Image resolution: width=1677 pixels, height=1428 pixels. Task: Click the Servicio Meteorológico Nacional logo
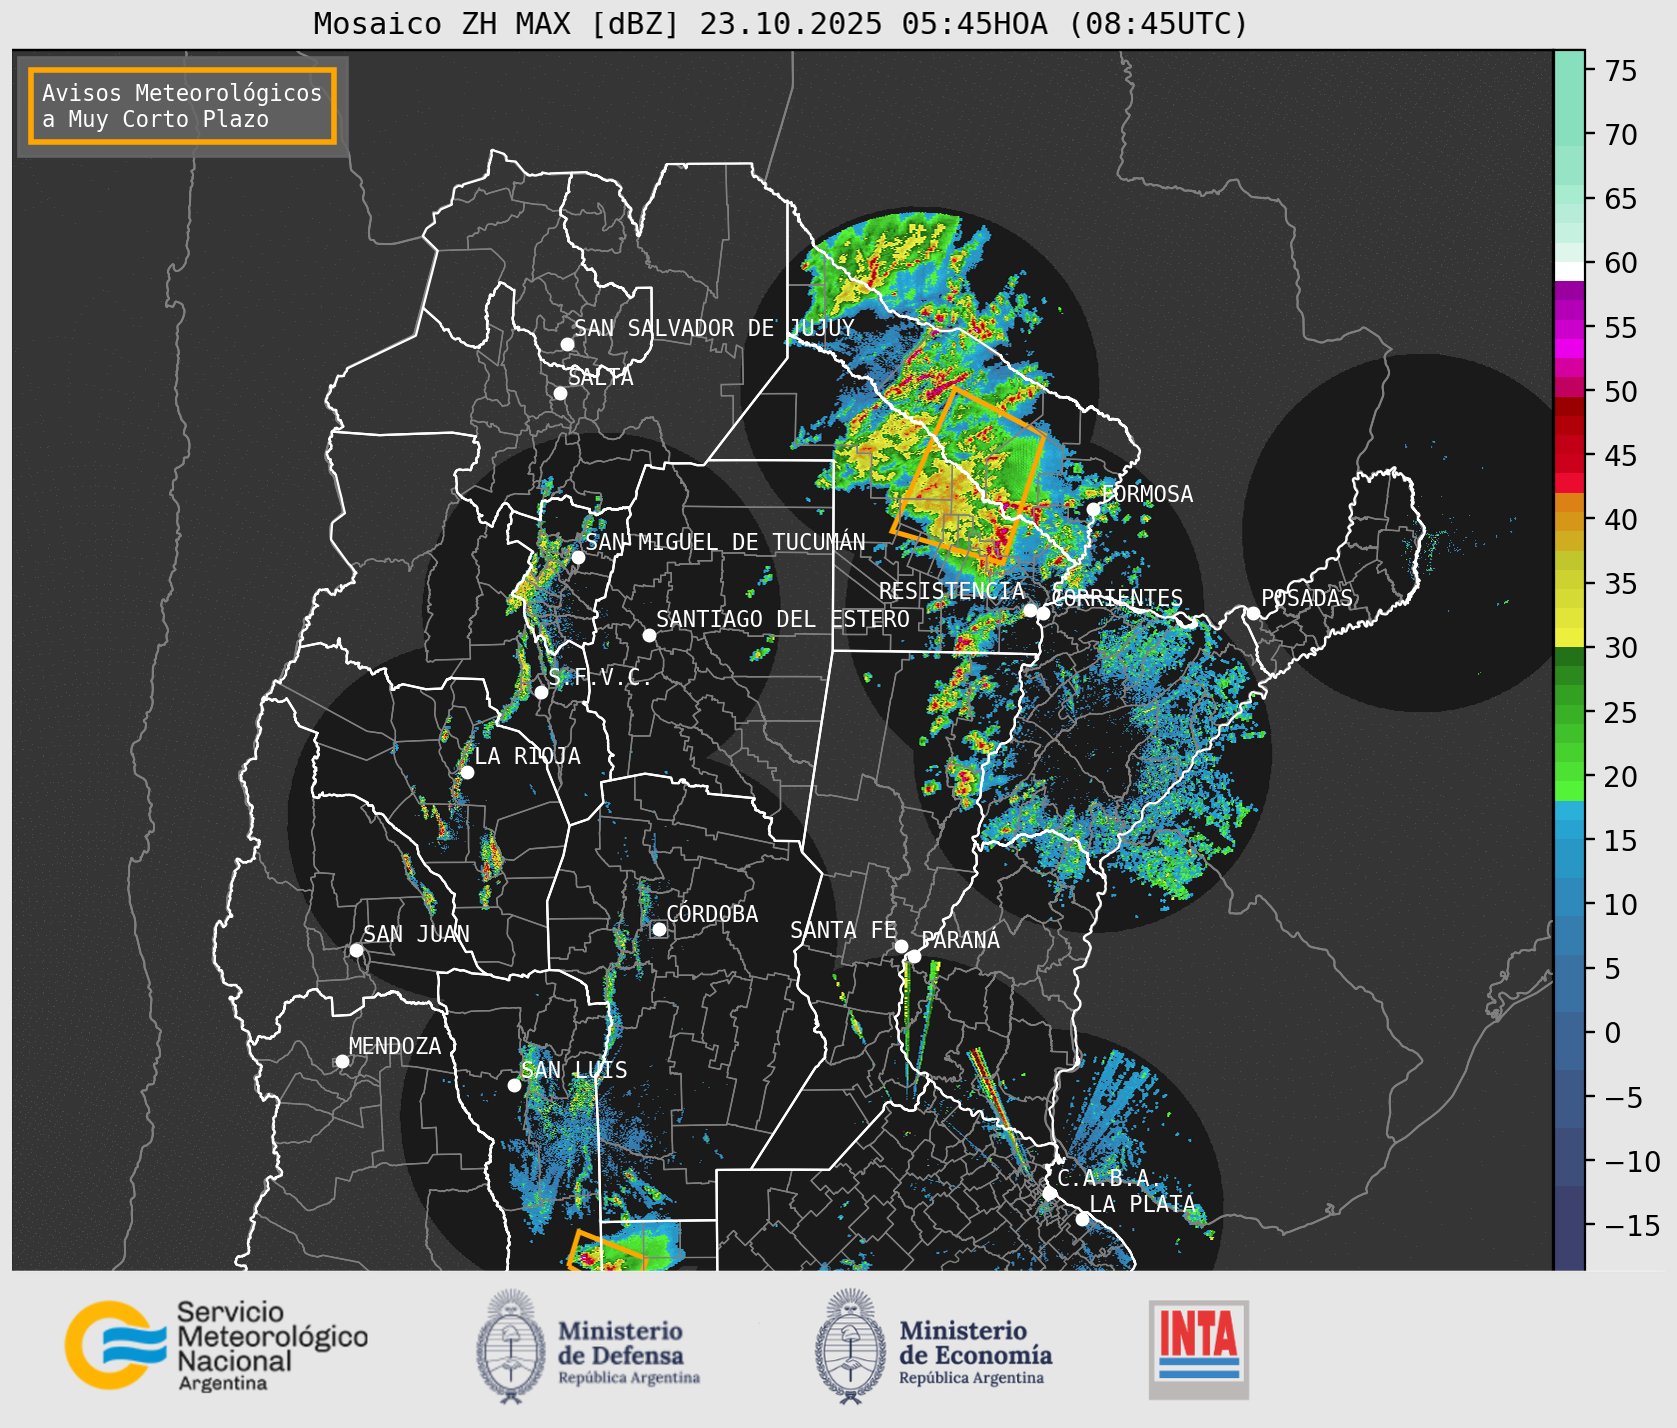pos(217,1345)
